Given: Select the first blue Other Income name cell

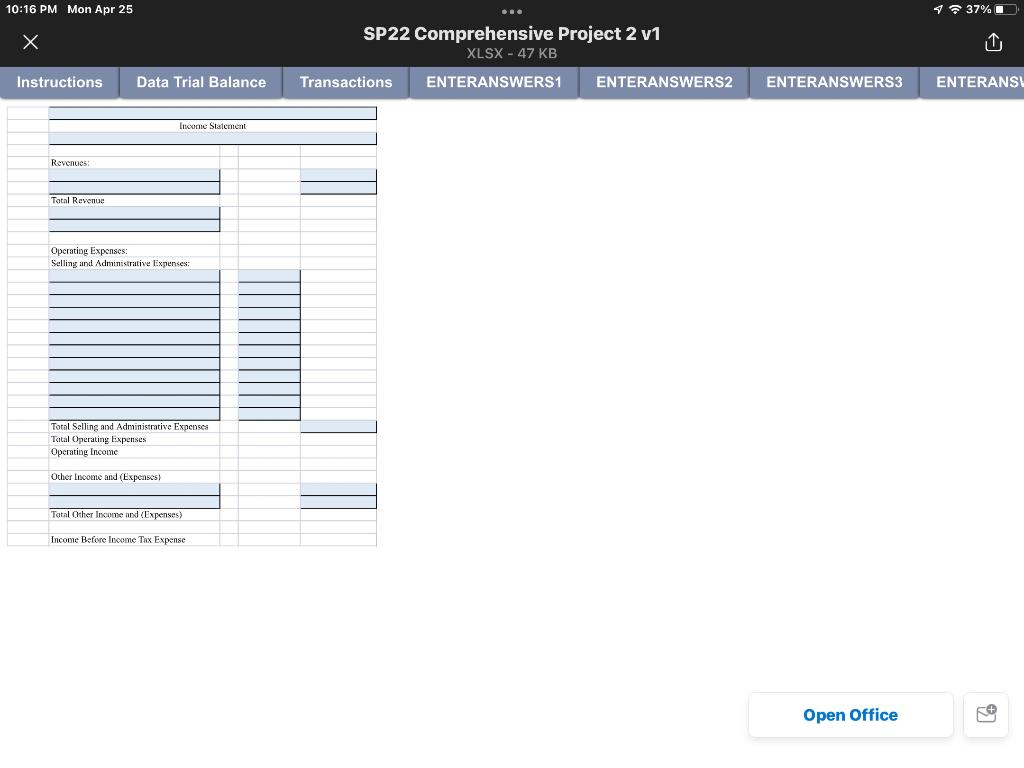Looking at the screenshot, I should [x=134, y=489].
